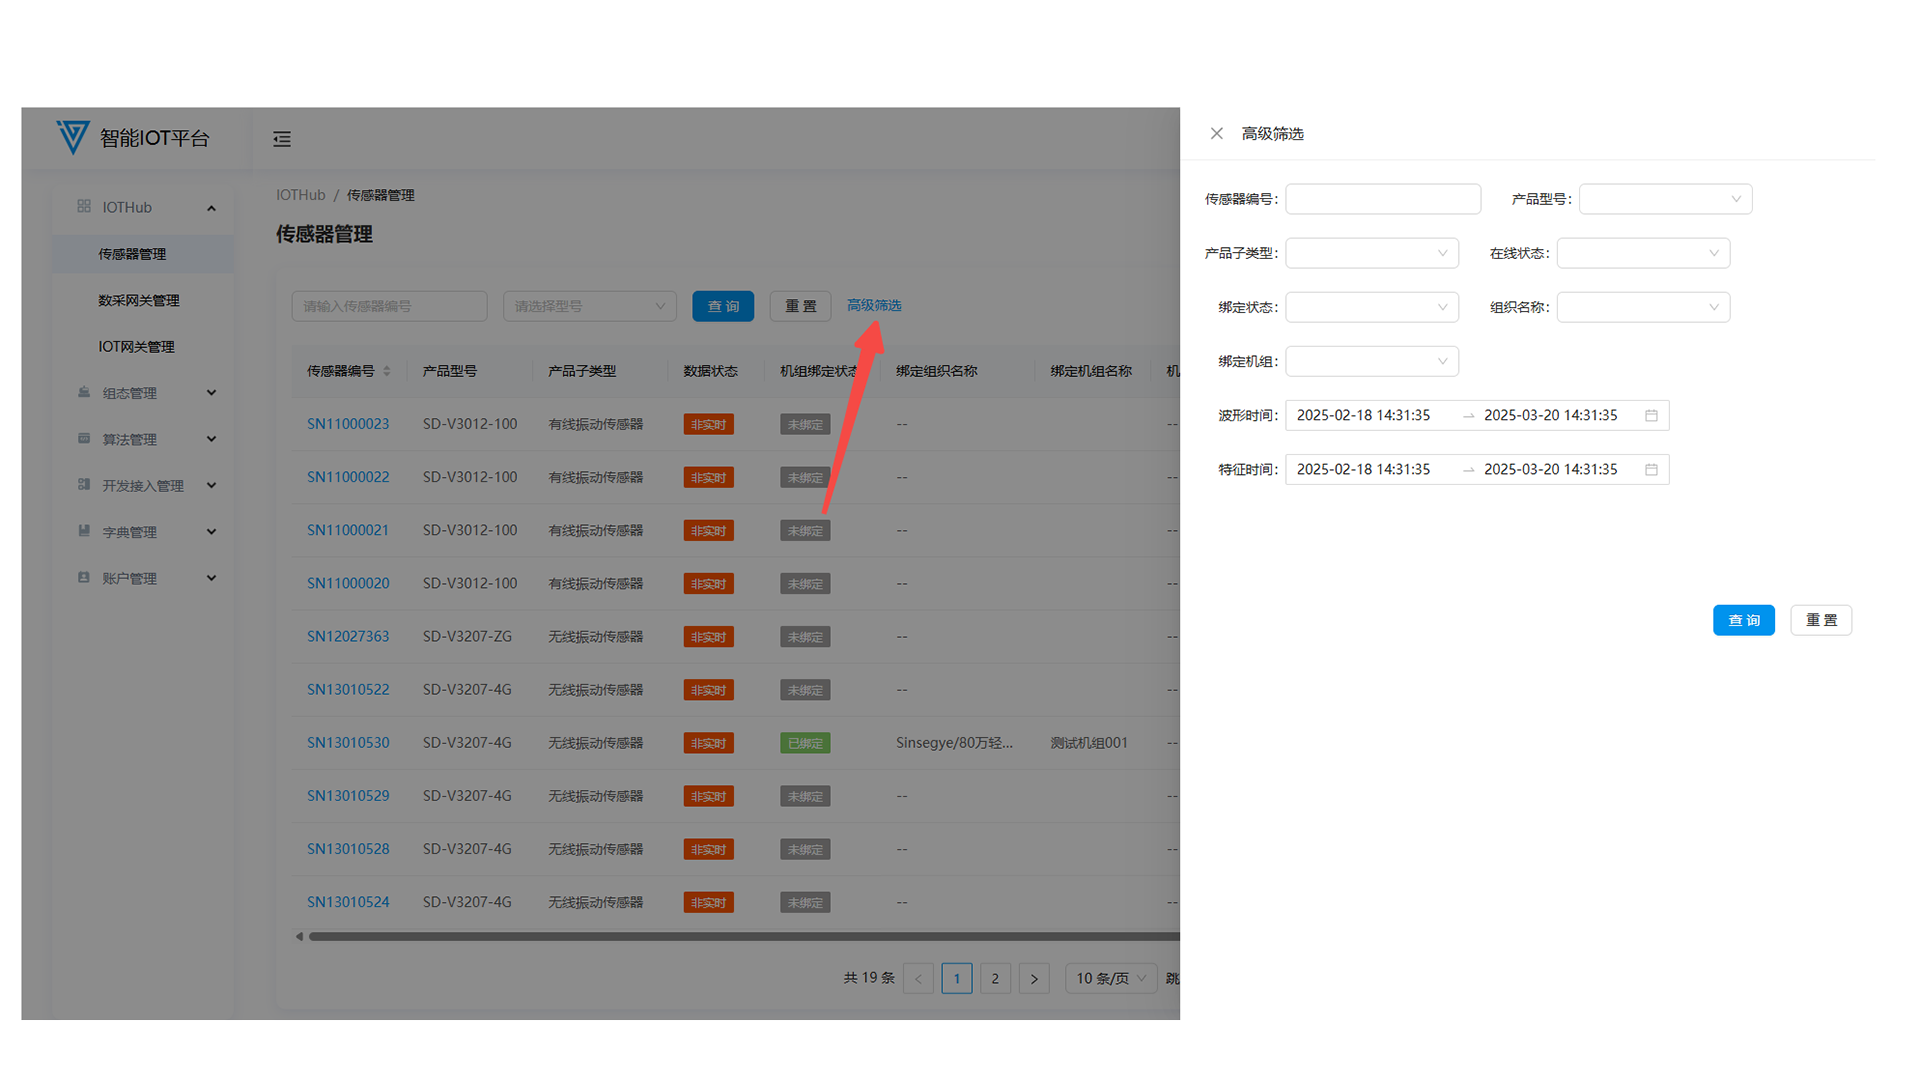The image size is (1920, 1080).
Task: Click 波形时间 start date 2025-02-18 14:31:35
Action: [1363, 415]
